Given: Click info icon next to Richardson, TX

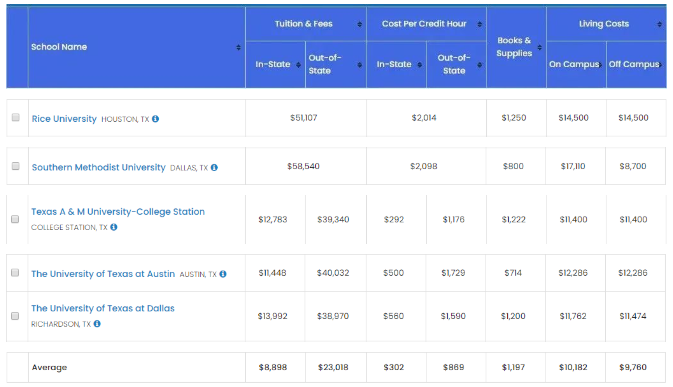Looking at the screenshot, I should coord(97,324).
